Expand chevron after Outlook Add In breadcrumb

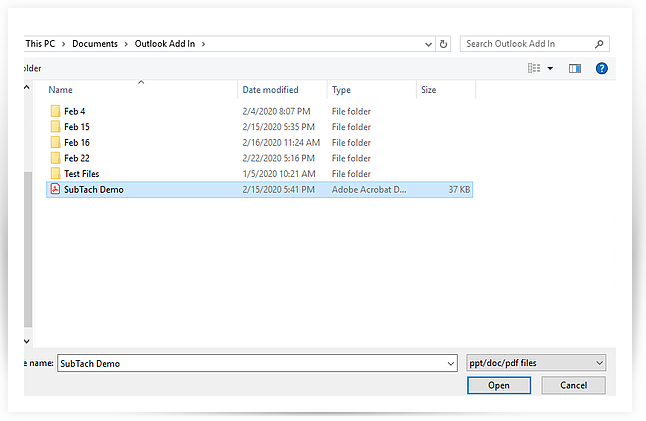coord(203,44)
